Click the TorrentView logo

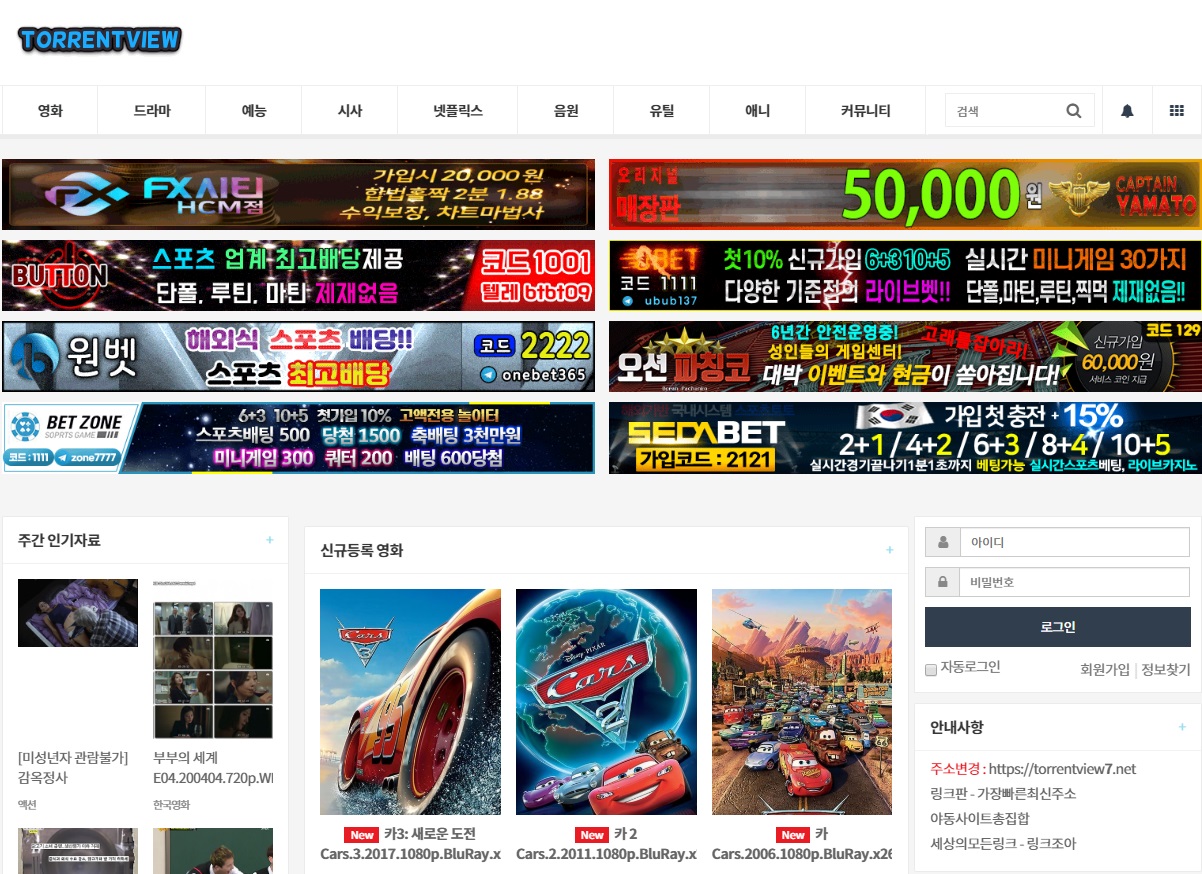[100, 40]
